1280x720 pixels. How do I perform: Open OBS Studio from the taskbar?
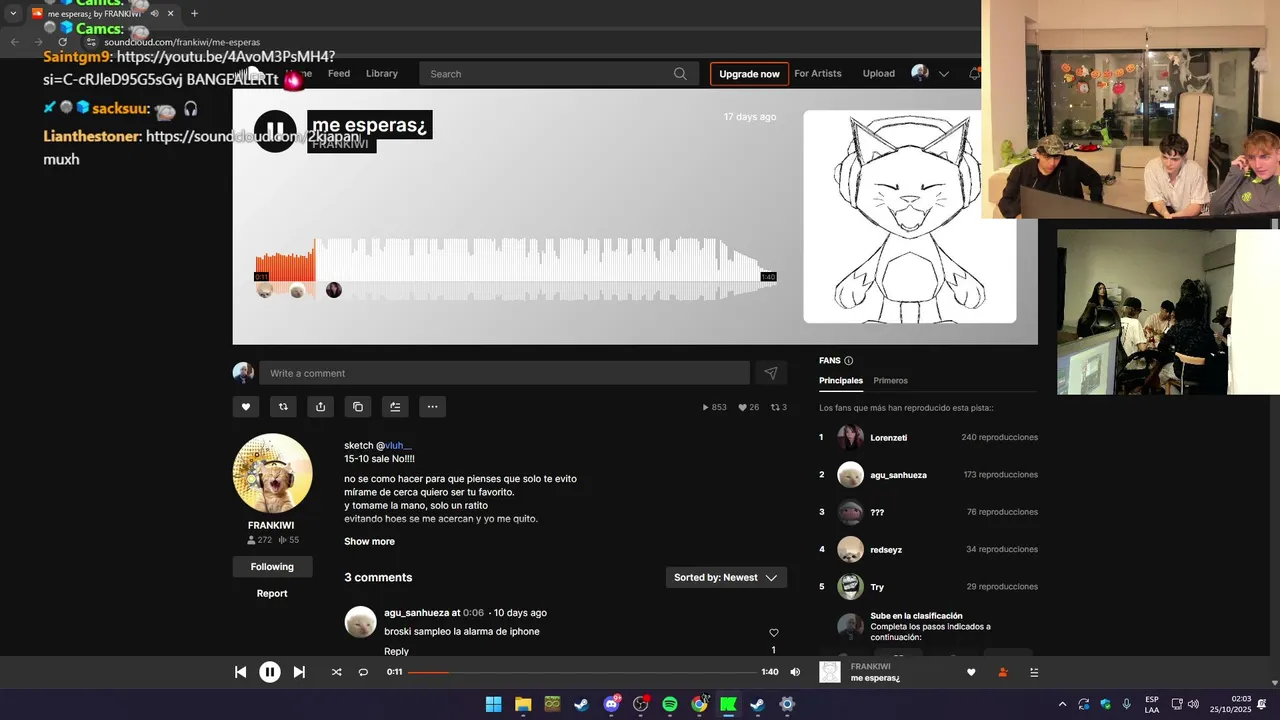click(x=641, y=704)
